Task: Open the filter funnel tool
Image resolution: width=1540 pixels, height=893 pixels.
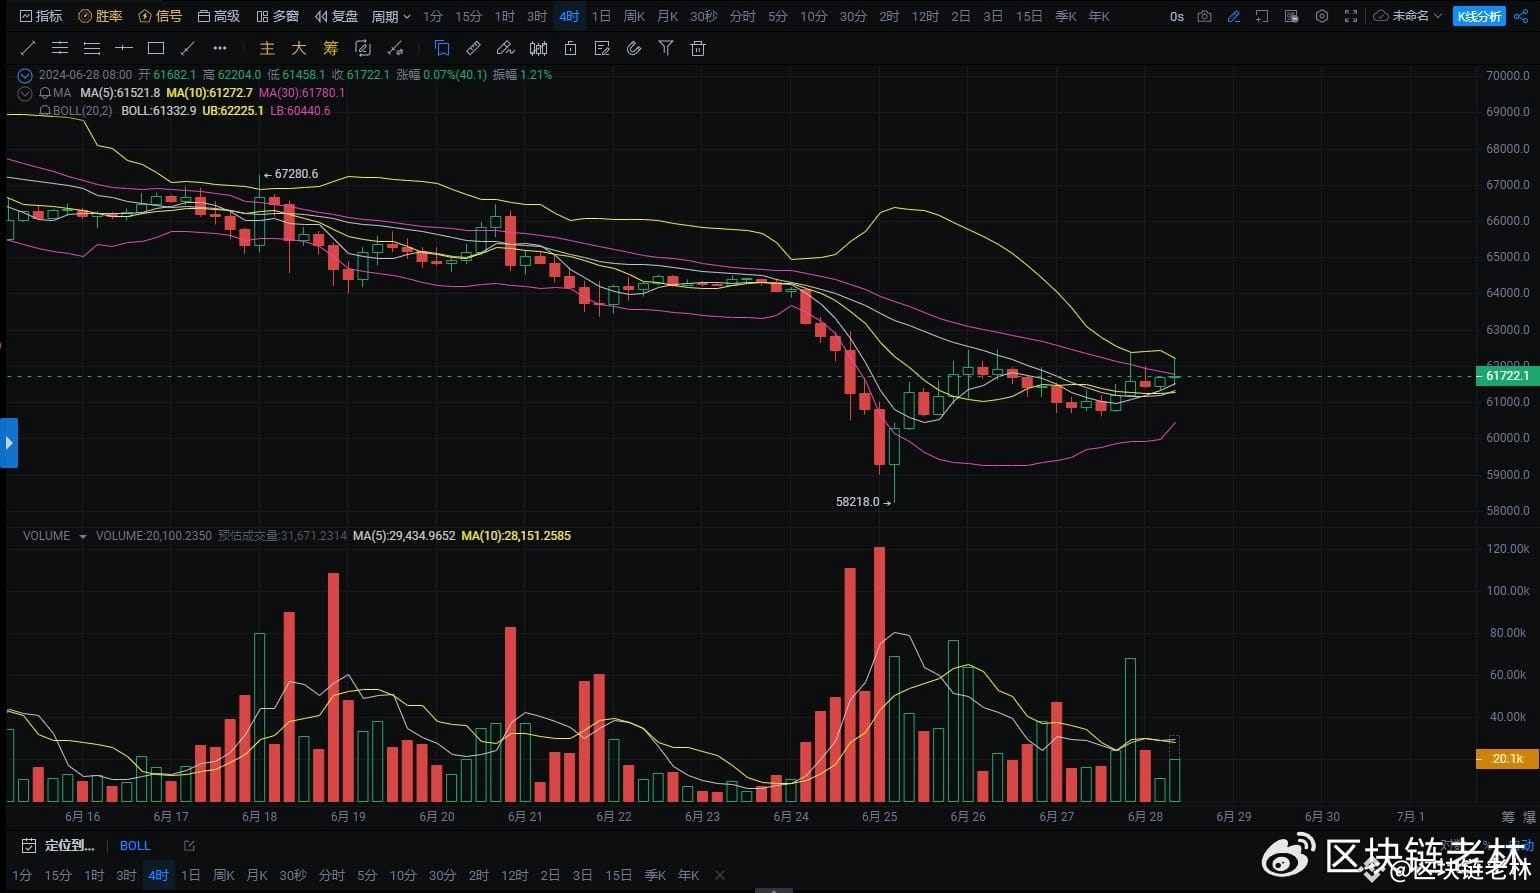Action: pos(666,48)
